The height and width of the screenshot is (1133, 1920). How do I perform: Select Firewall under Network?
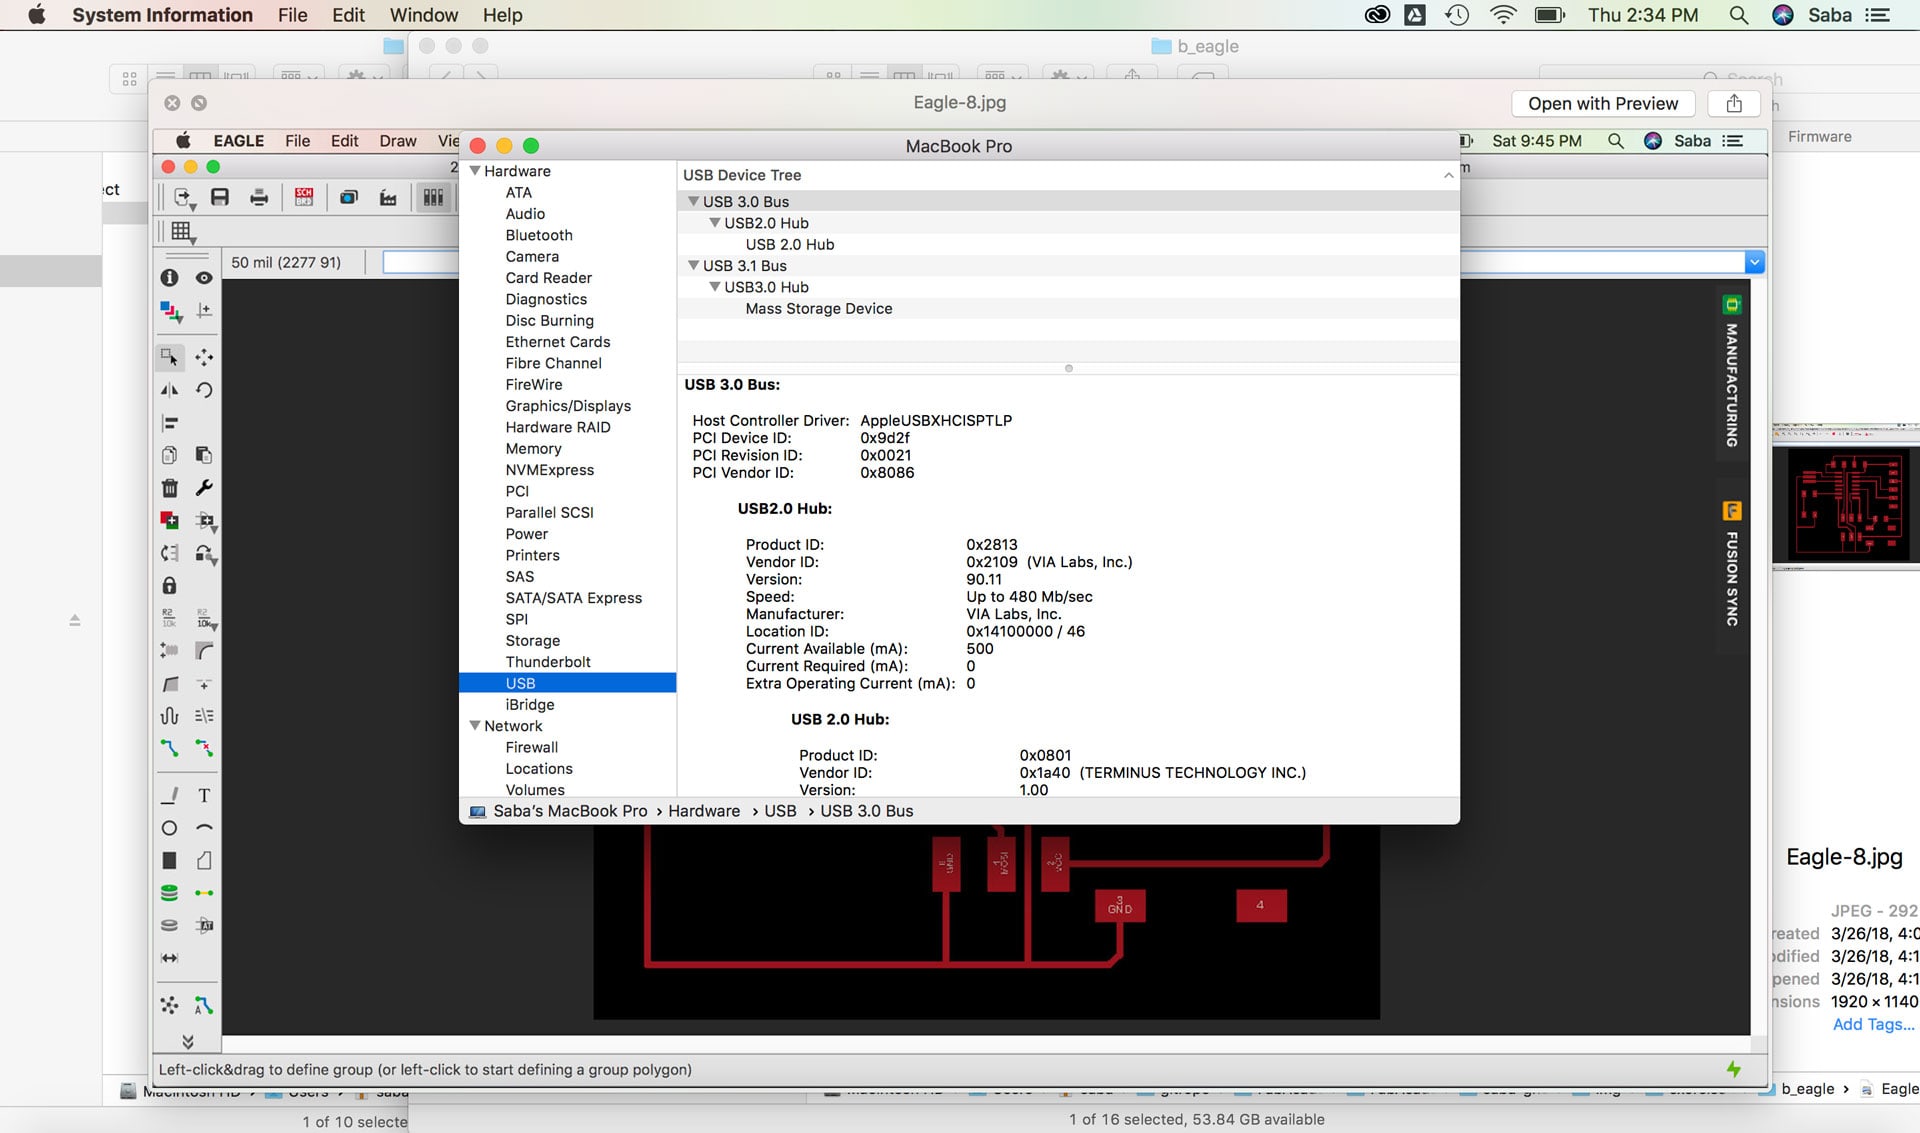[532, 747]
